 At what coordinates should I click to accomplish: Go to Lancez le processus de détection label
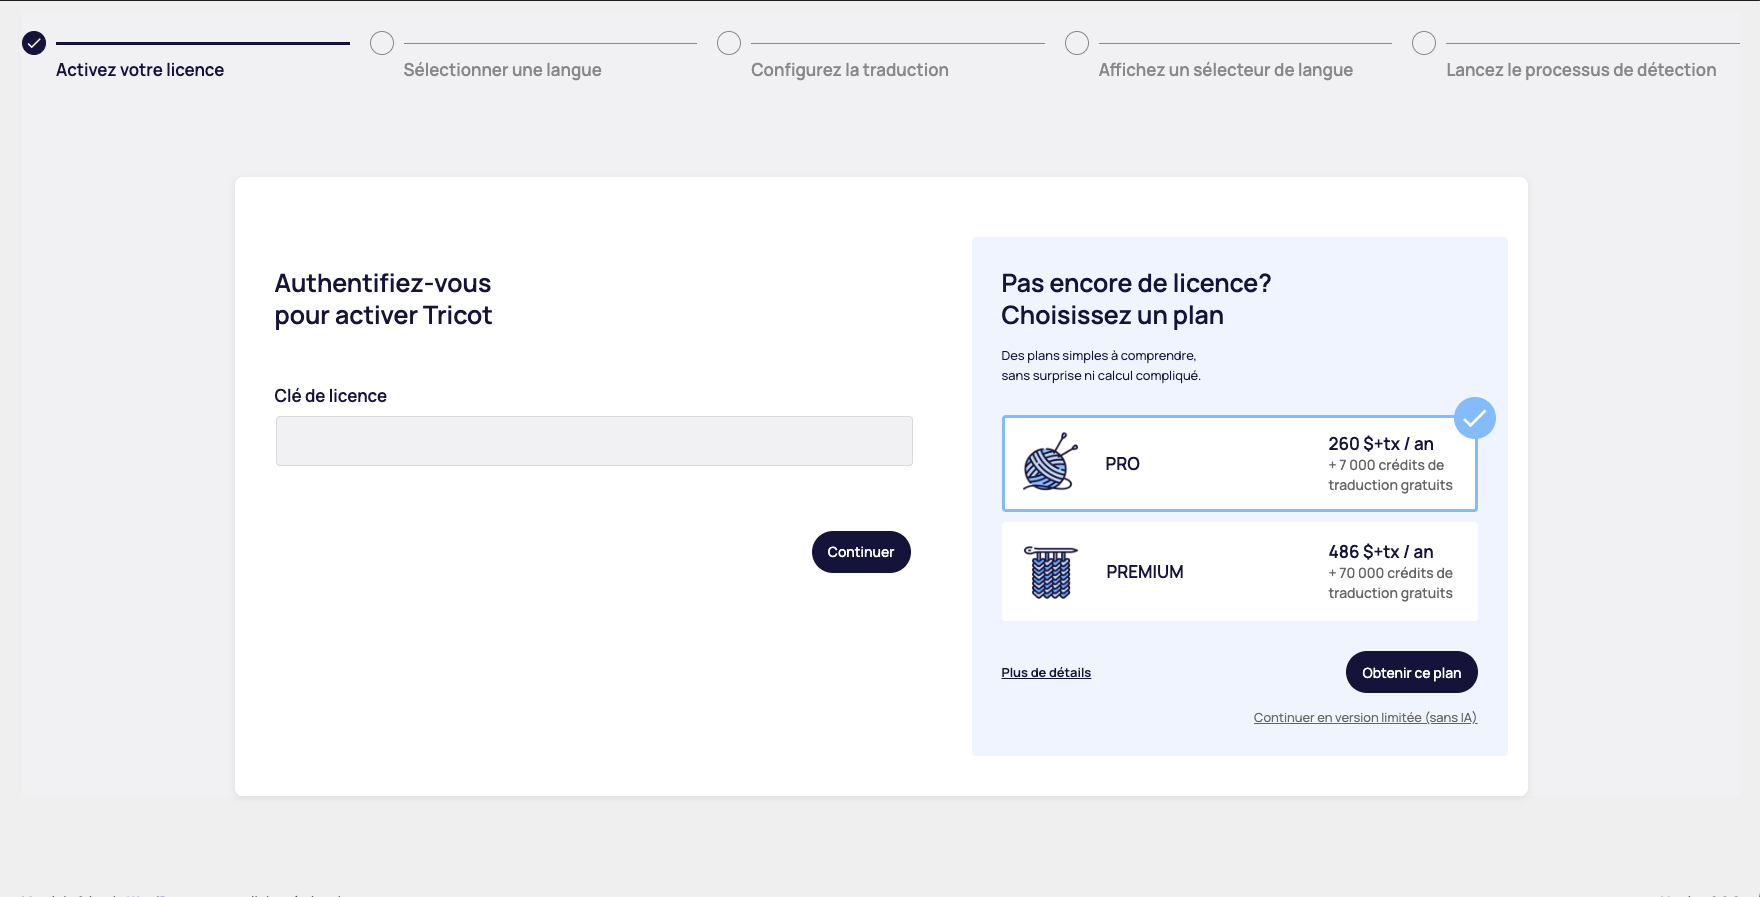pyautogui.click(x=1581, y=70)
